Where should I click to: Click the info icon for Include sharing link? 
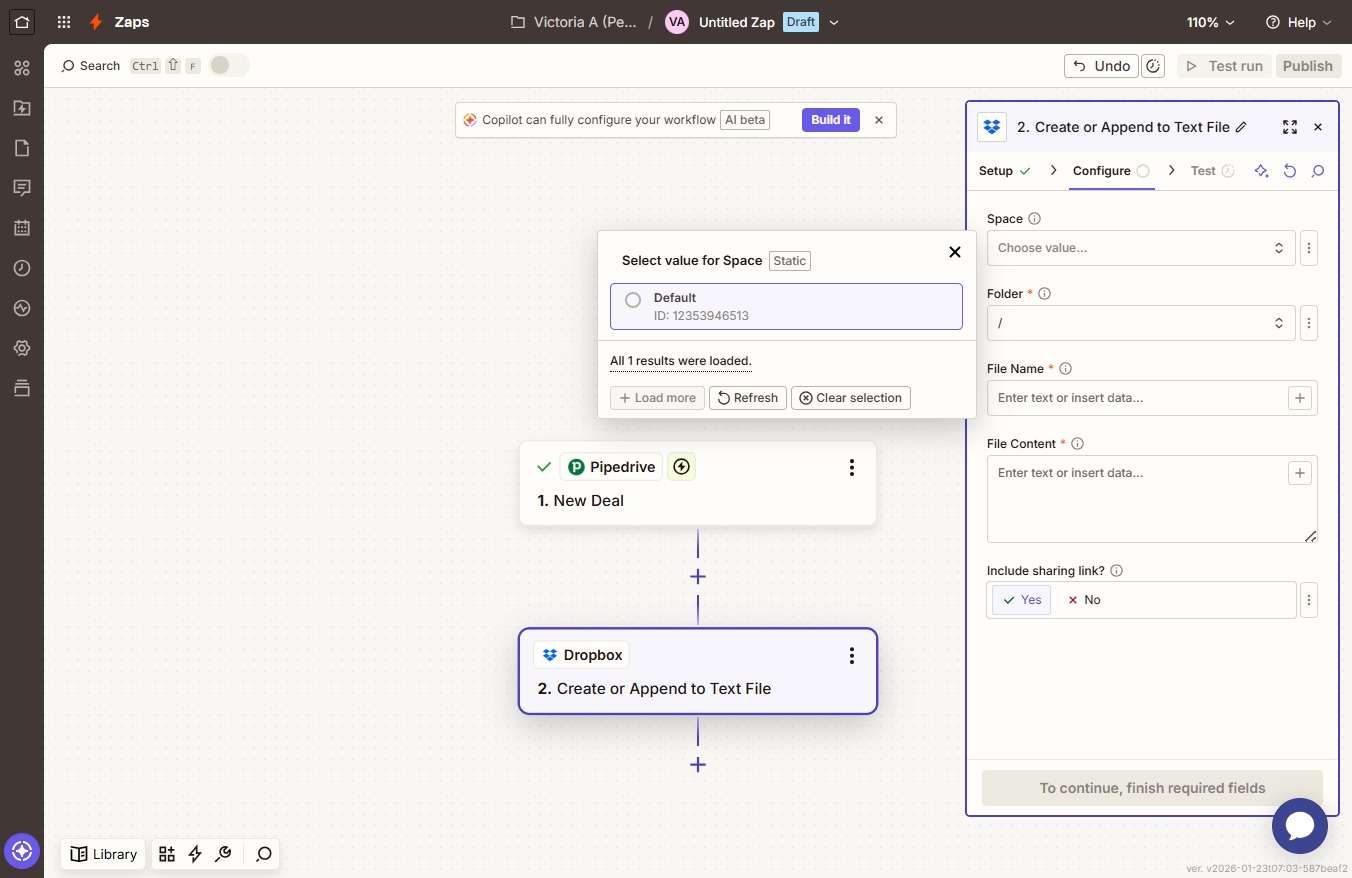(x=1117, y=571)
